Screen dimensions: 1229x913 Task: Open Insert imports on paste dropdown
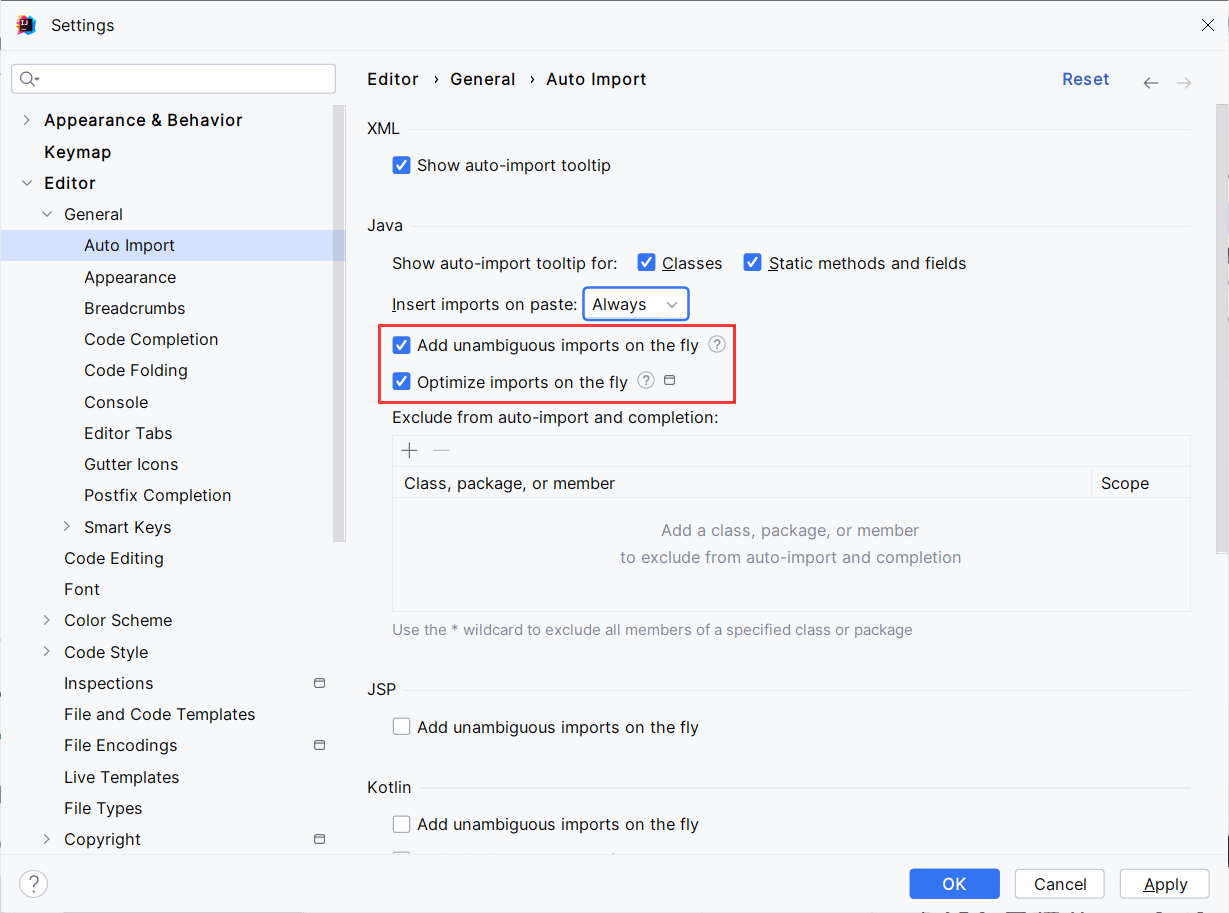click(636, 304)
